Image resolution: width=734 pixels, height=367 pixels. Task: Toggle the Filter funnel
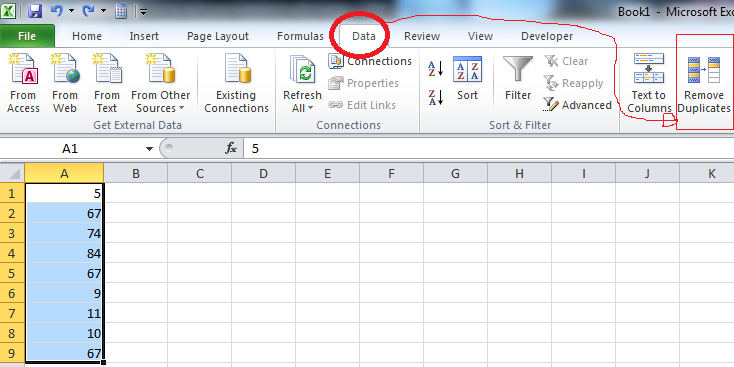click(x=518, y=78)
